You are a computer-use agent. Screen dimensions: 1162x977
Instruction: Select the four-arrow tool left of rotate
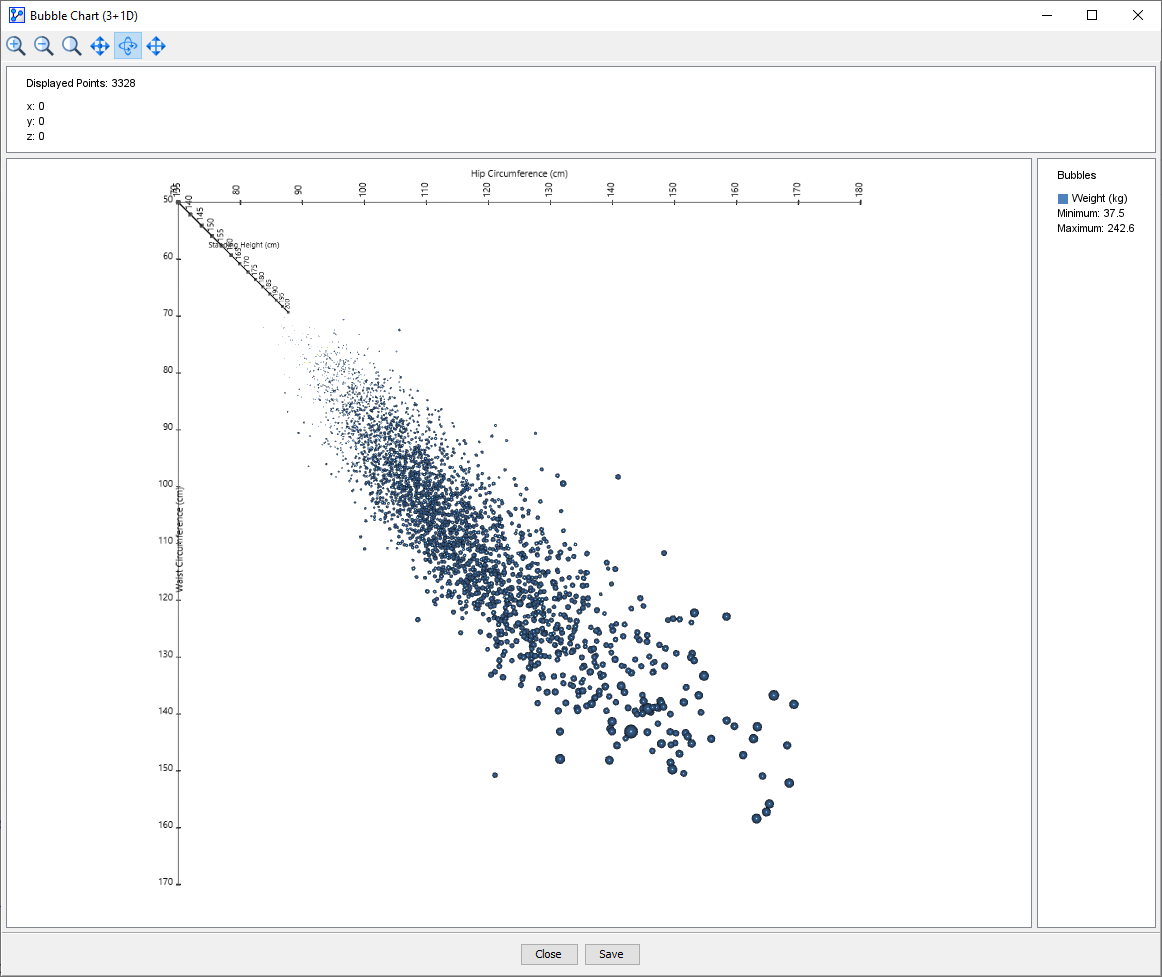tap(100, 46)
